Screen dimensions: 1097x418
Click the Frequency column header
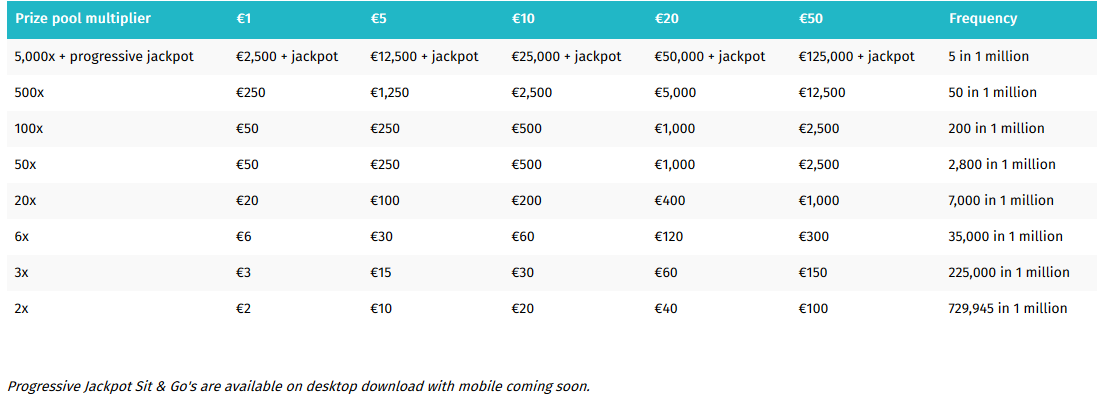point(983,19)
